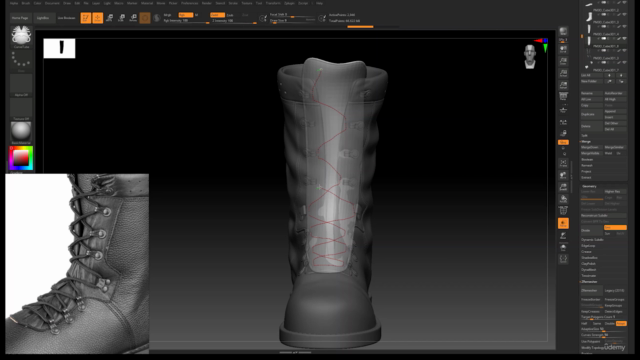The width and height of the screenshot is (640, 360).
Task: Open the Texture Off slot
Action: pyautogui.click(x=21, y=108)
